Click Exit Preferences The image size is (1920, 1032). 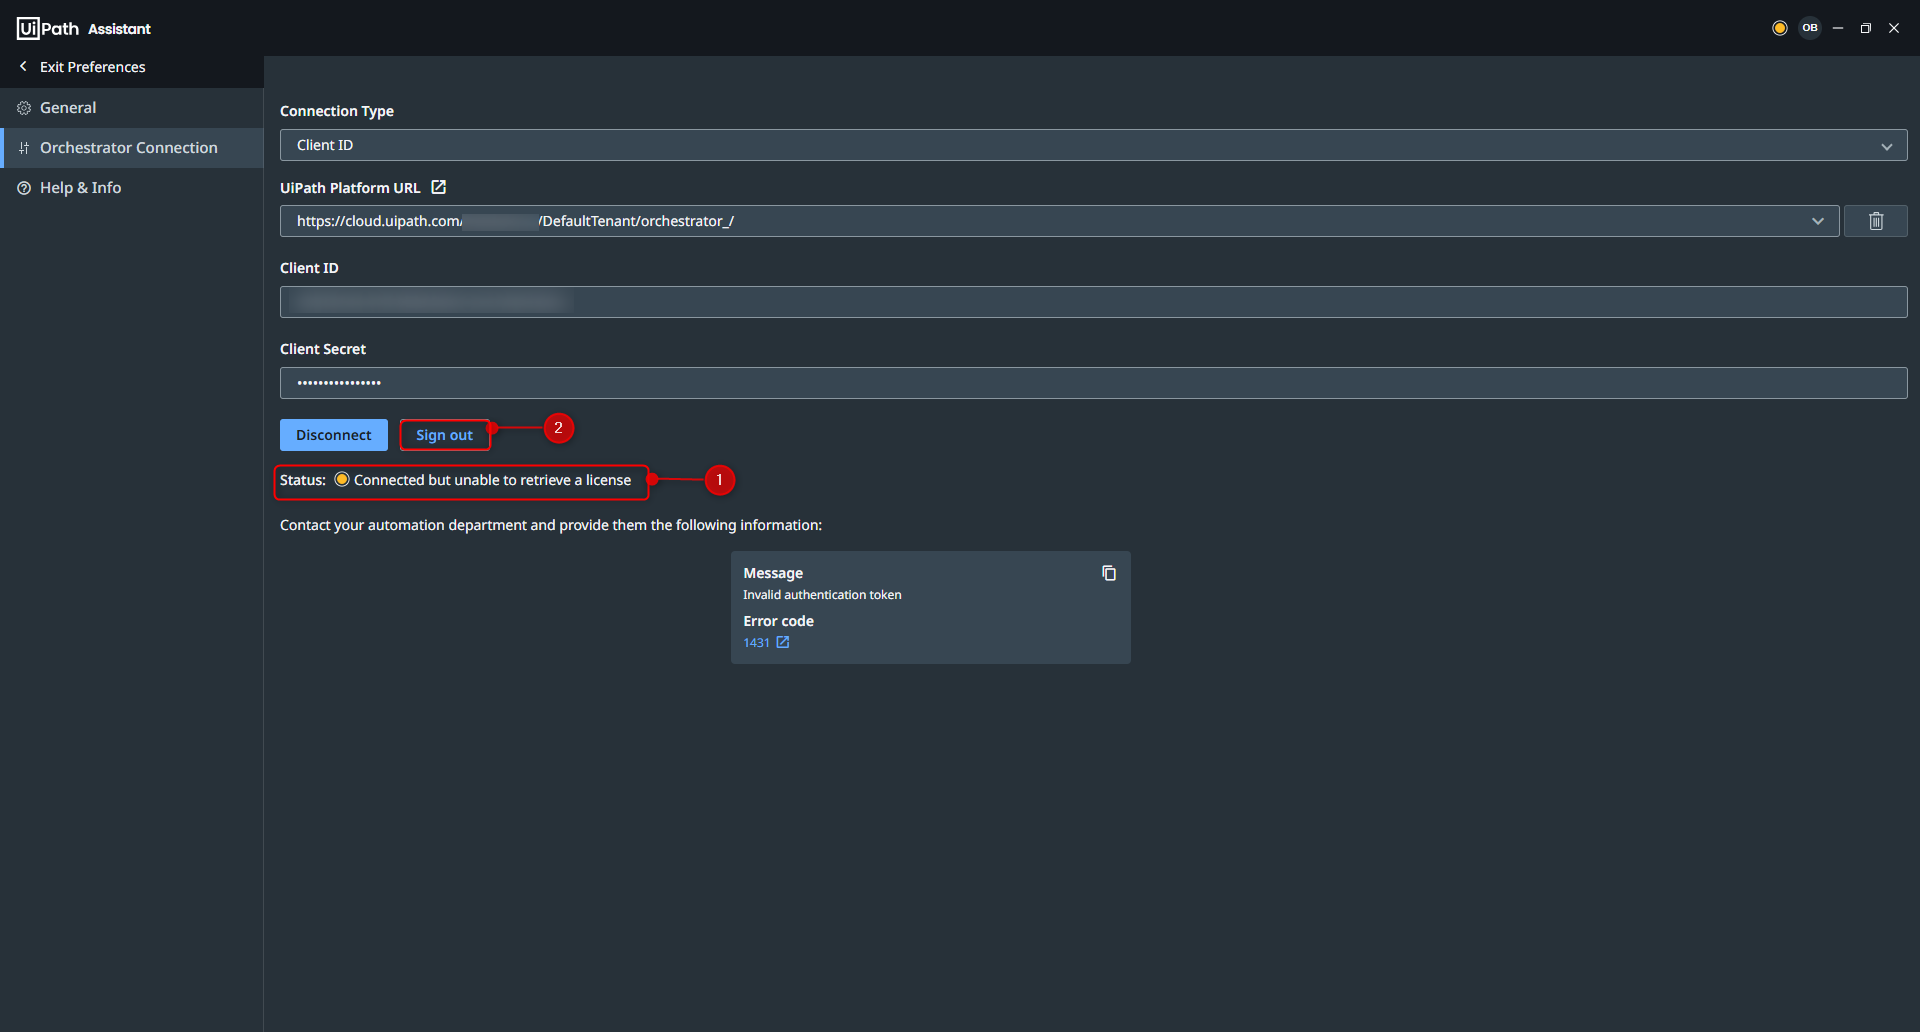click(x=92, y=67)
